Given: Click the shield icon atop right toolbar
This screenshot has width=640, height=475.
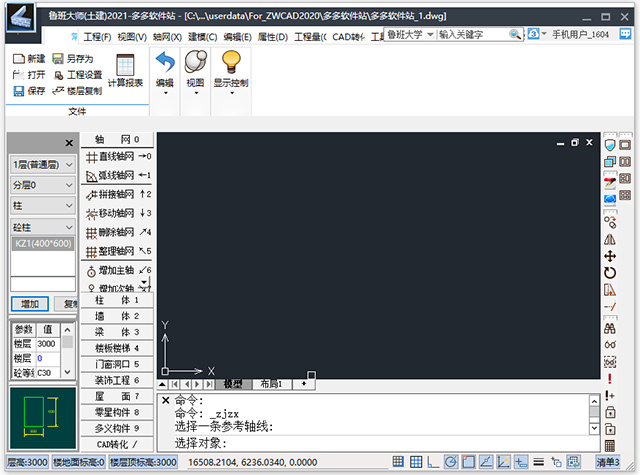Looking at the screenshot, I should [x=610, y=145].
